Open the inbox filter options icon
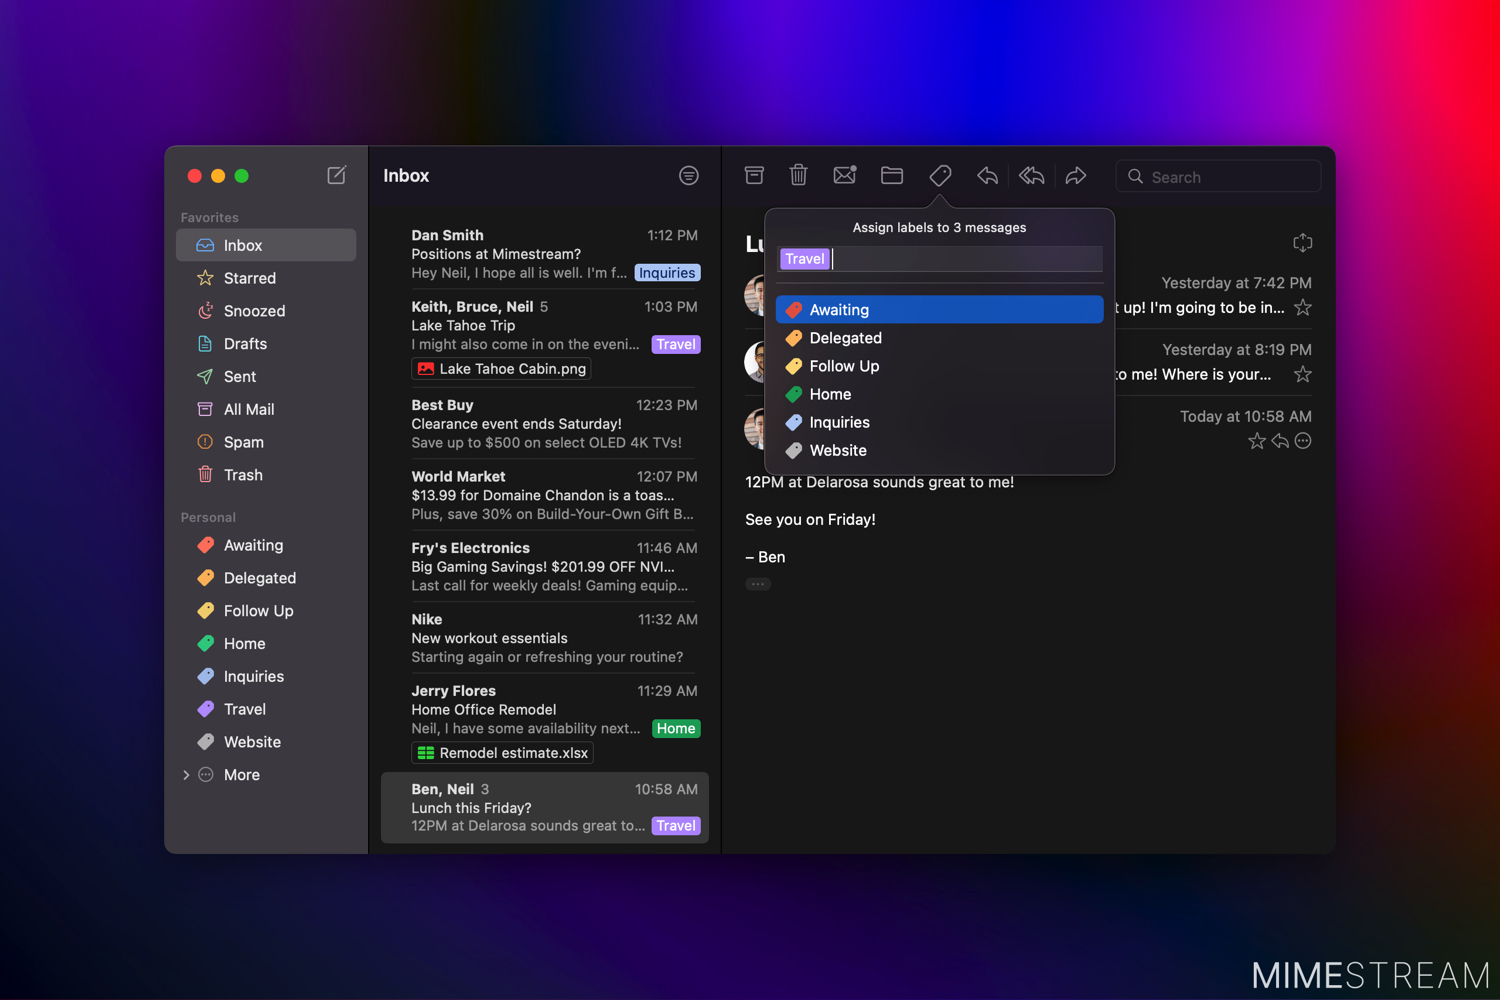Image resolution: width=1500 pixels, height=1000 pixels. 689,175
